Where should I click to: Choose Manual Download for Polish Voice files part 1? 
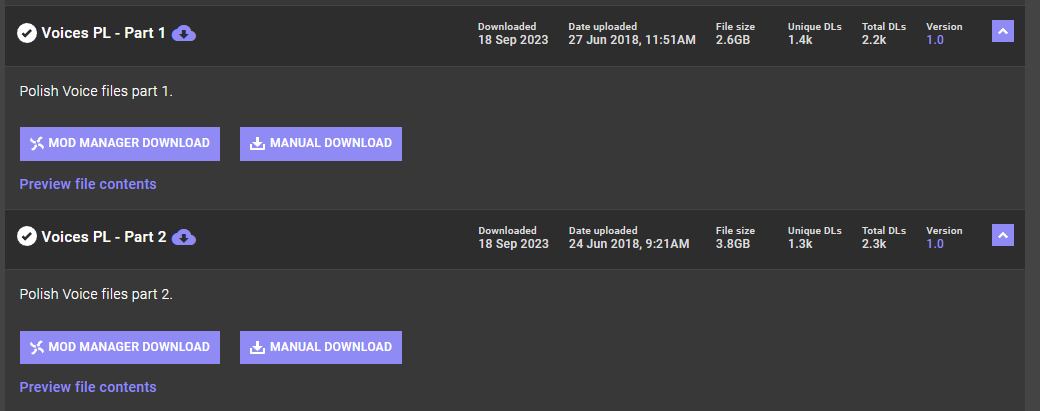pyautogui.click(x=321, y=143)
